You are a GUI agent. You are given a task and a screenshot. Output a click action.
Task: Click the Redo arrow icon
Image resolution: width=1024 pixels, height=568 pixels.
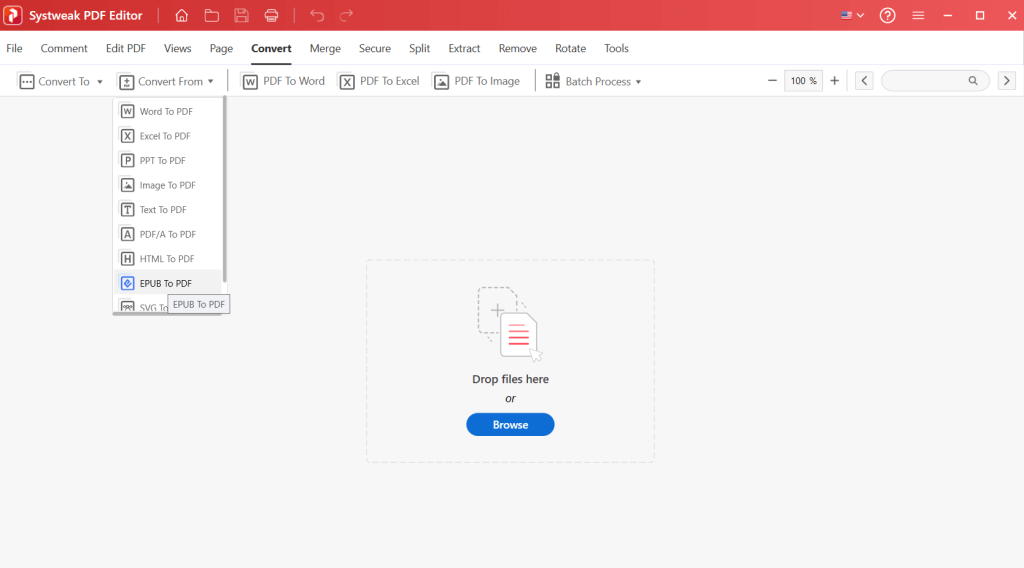(x=346, y=16)
